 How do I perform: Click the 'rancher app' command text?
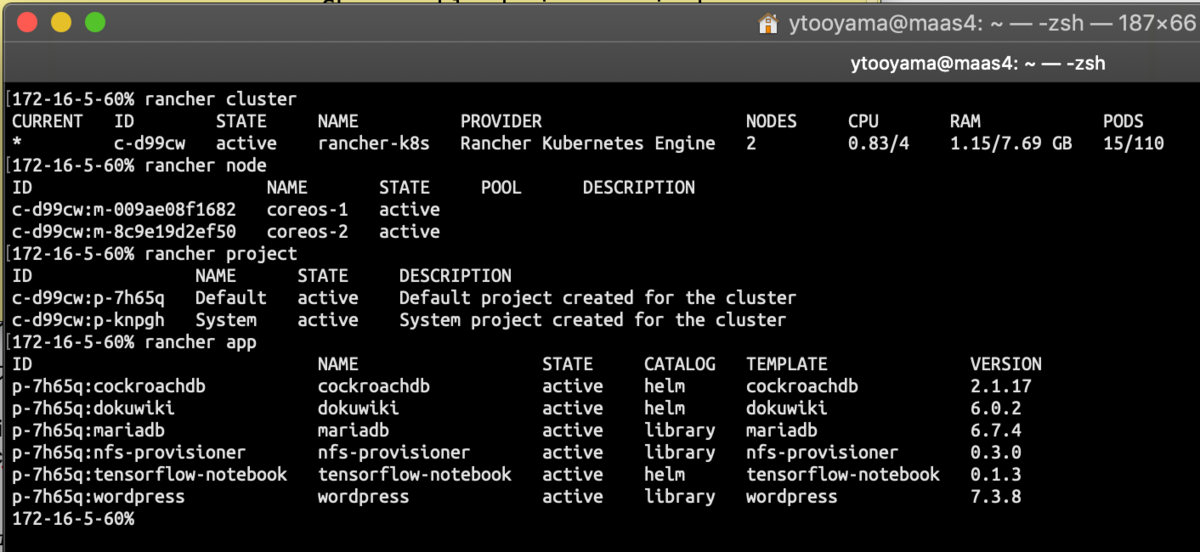[x=201, y=342]
